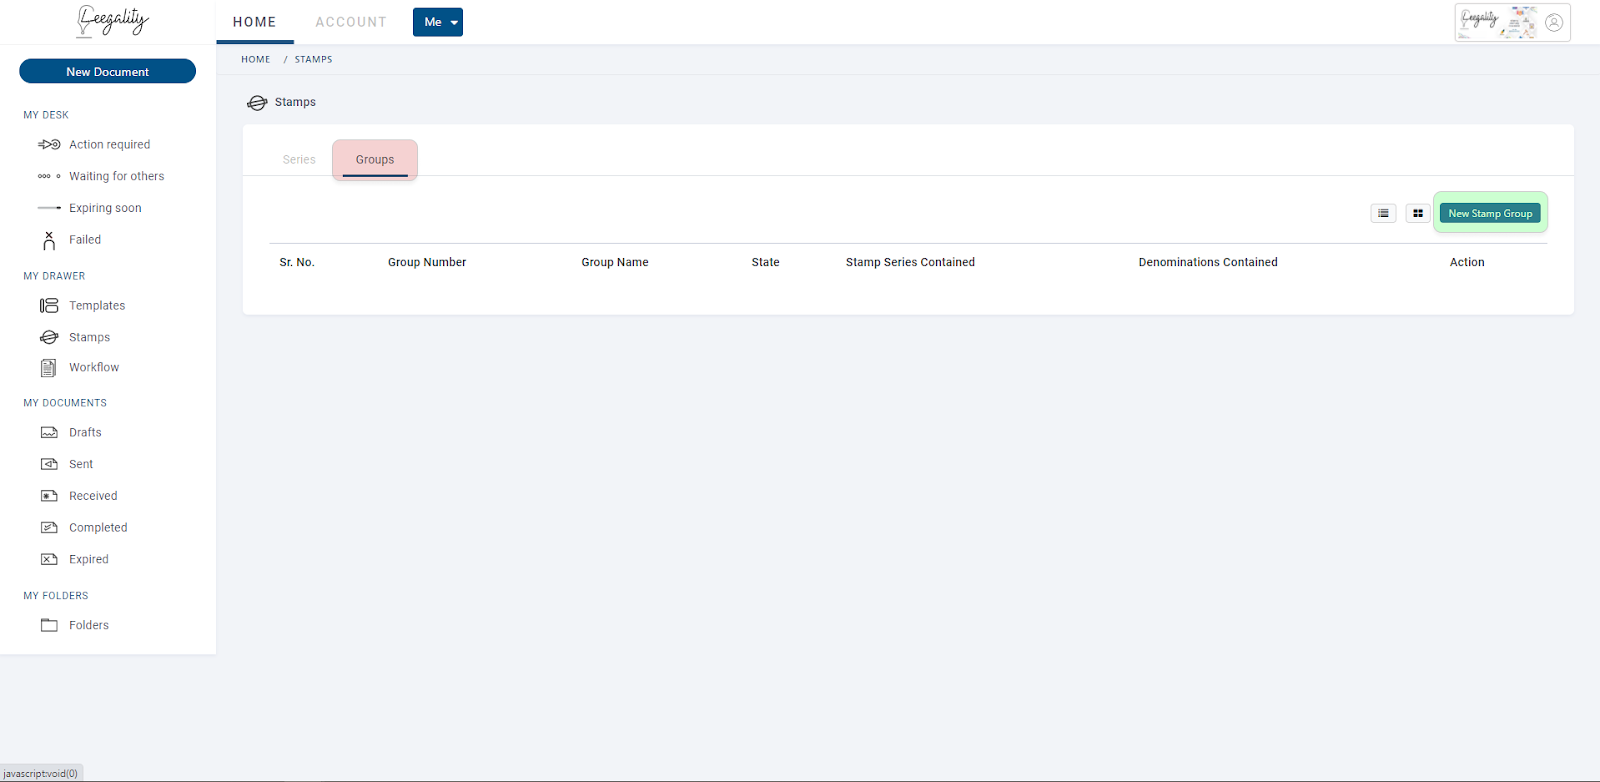This screenshot has height=782, width=1600.
Task: Click the State column header
Action: click(x=766, y=262)
